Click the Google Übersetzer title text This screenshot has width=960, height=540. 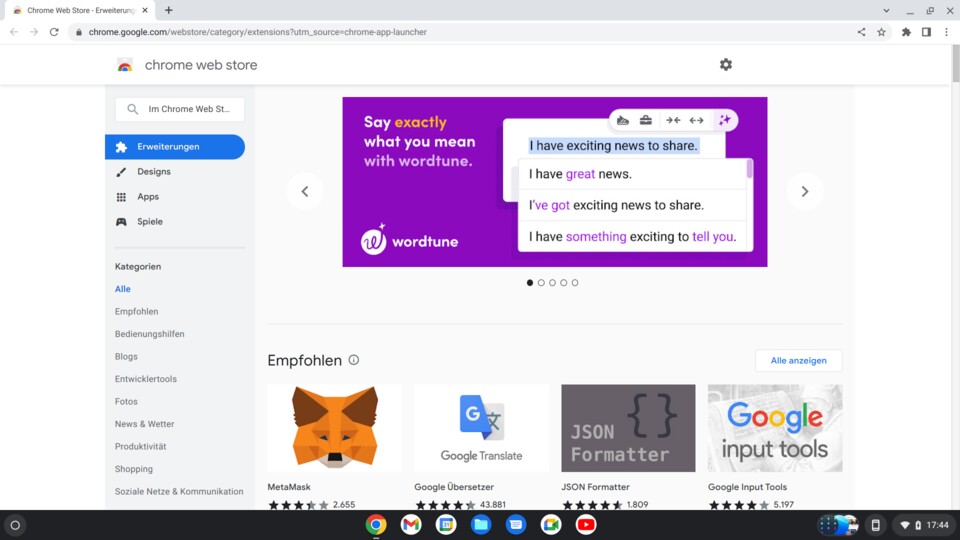(x=454, y=487)
